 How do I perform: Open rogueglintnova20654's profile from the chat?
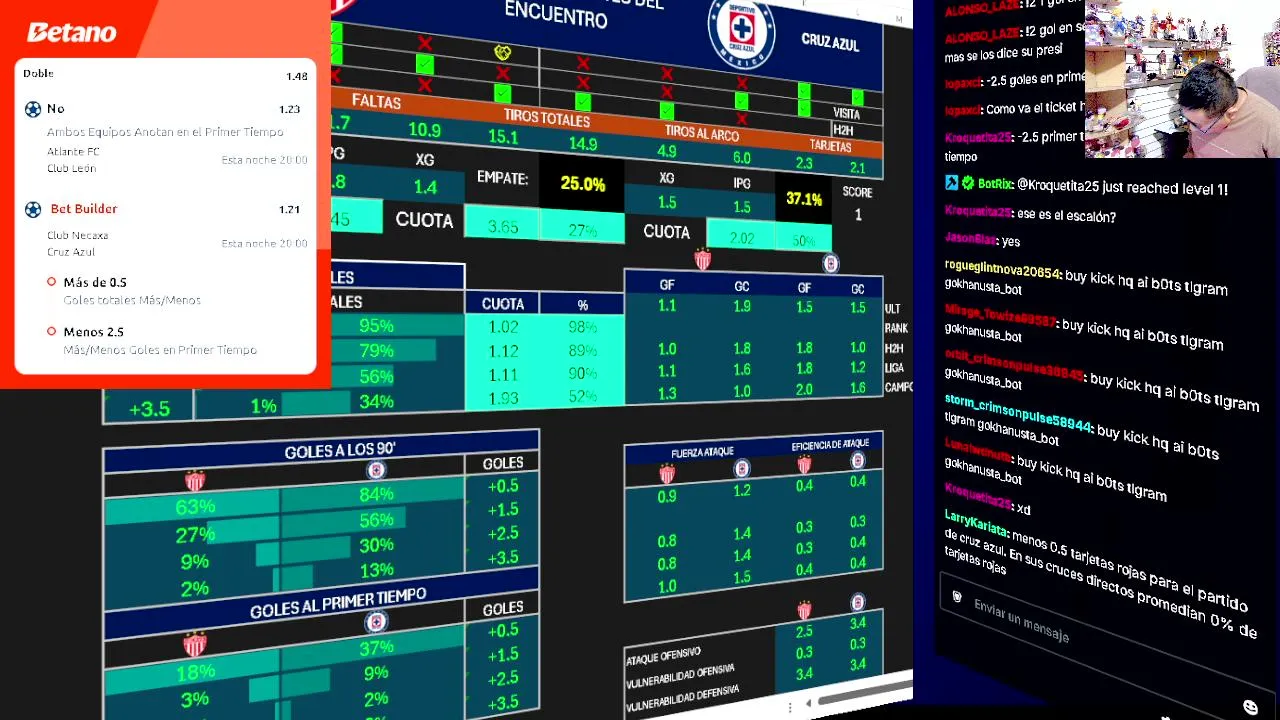[1002, 271]
